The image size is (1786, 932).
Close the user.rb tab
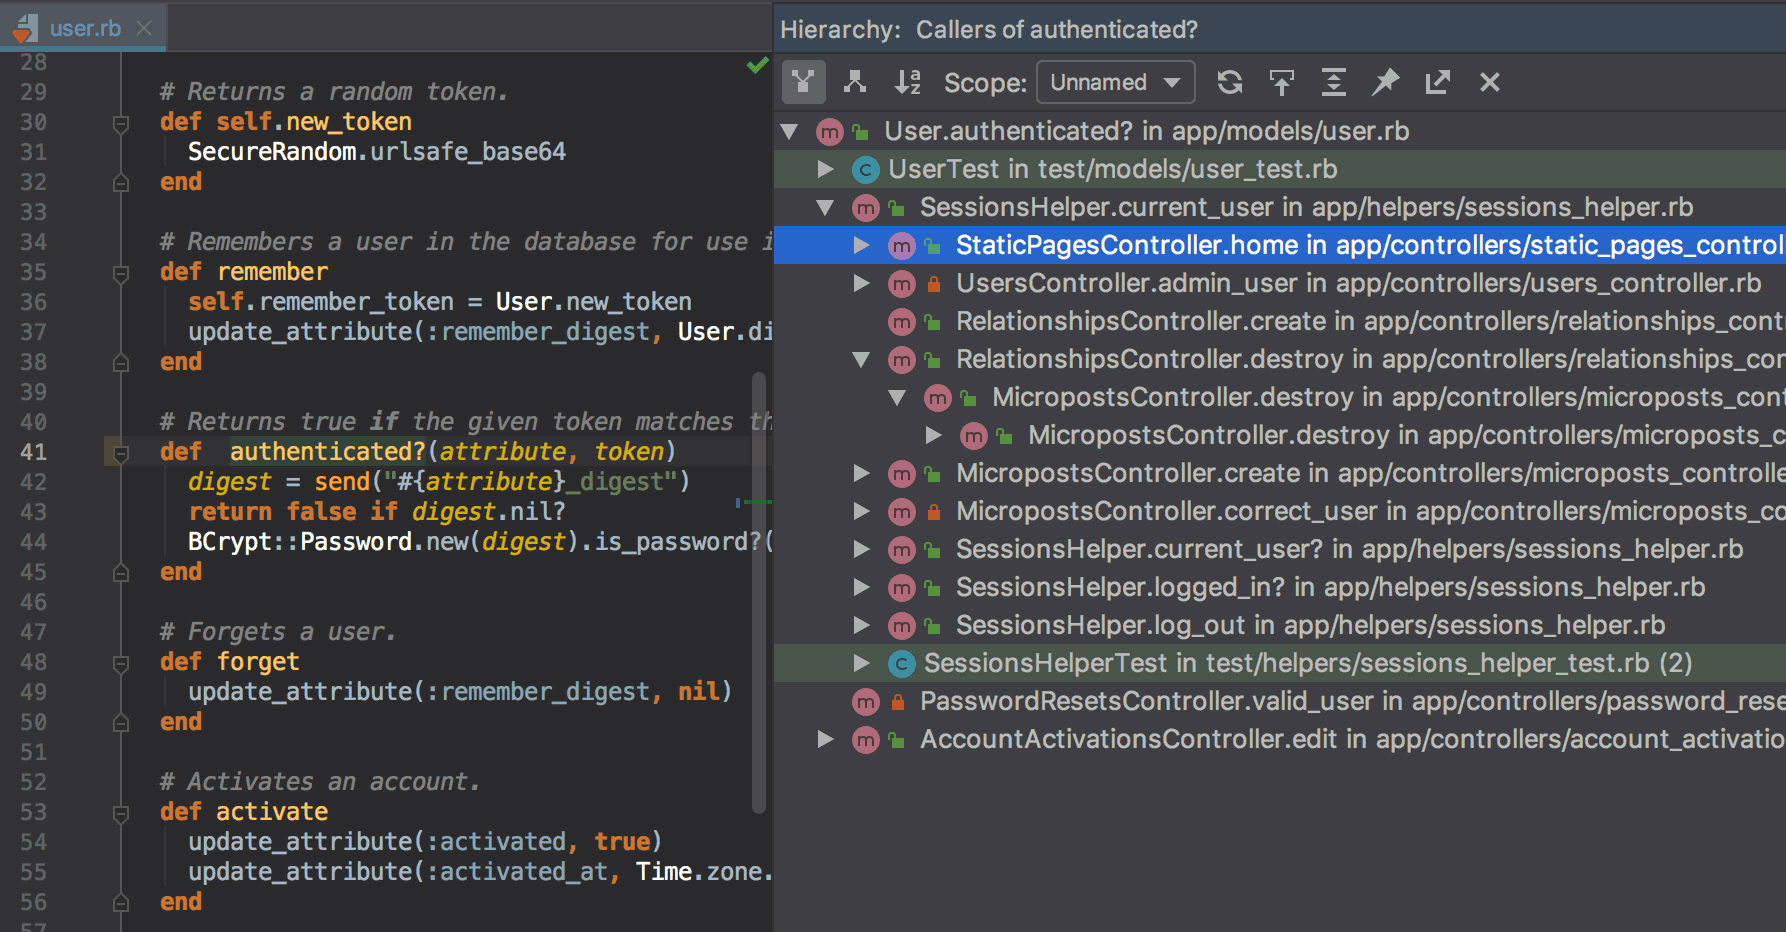click(143, 28)
